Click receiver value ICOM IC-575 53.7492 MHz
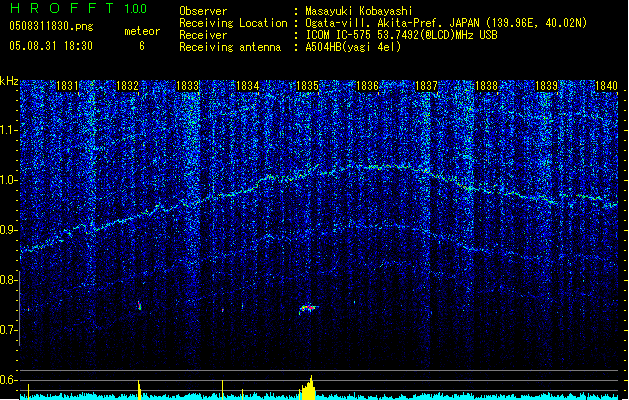This screenshot has width=629, height=400. 401,35
